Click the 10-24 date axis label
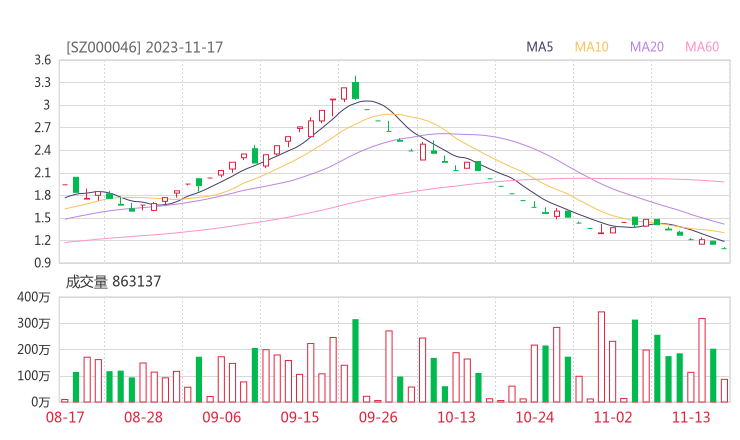The width and height of the screenshot is (740, 440). [535, 417]
